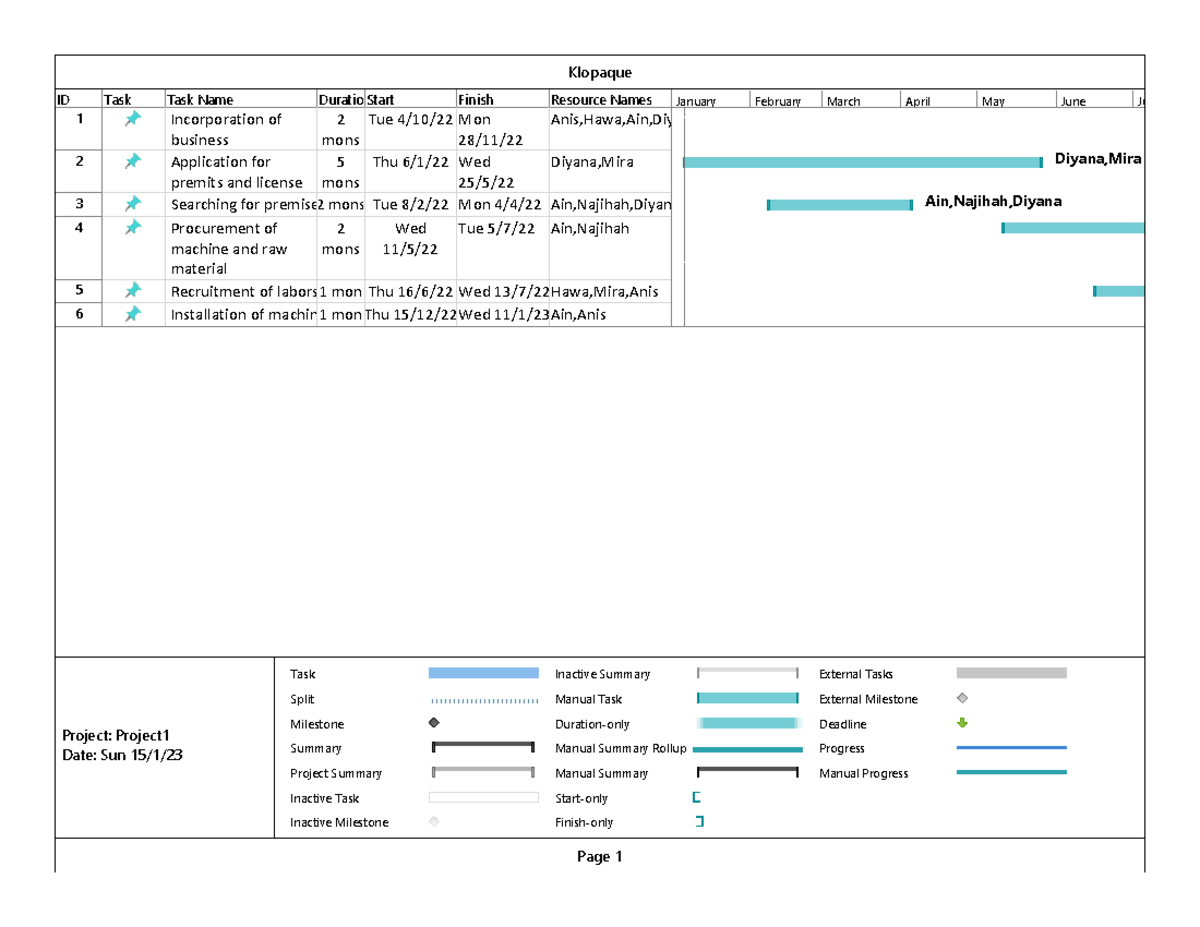The height and width of the screenshot is (927, 1200).
Task: Select the pin icon beside Searching for premise
Action: point(131,205)
